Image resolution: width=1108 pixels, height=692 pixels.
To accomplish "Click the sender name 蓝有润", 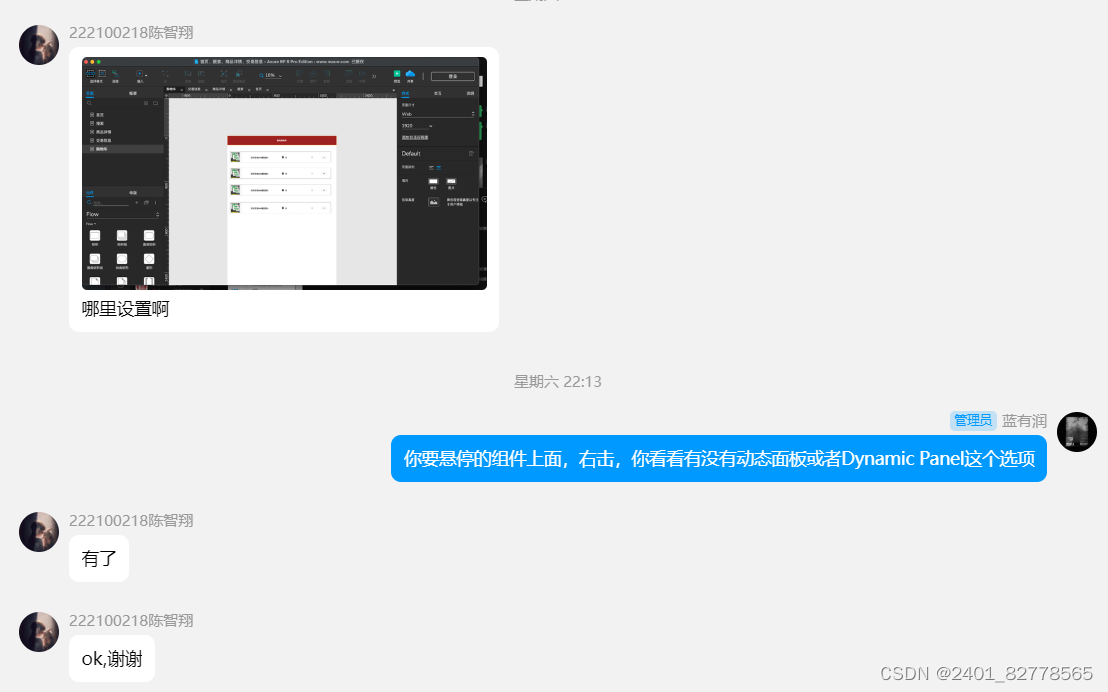I will point(1024,421).
